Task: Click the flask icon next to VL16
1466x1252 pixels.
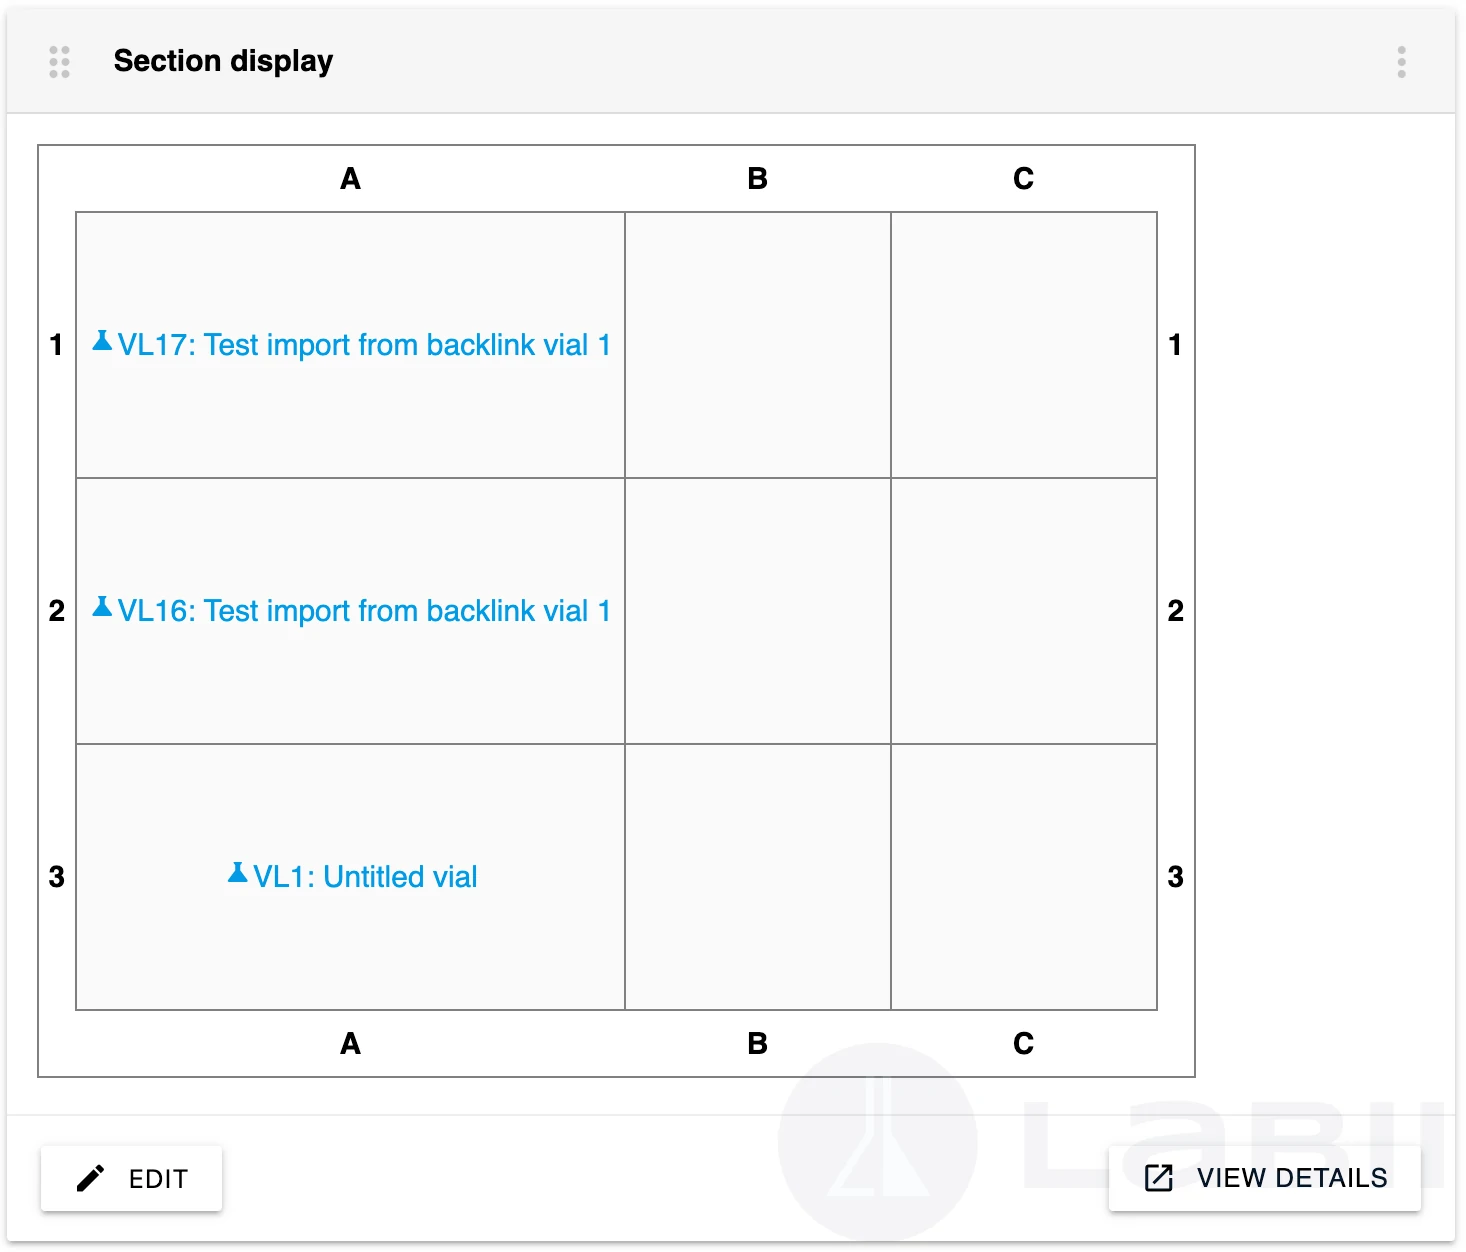Action: (x=102, y=608)
